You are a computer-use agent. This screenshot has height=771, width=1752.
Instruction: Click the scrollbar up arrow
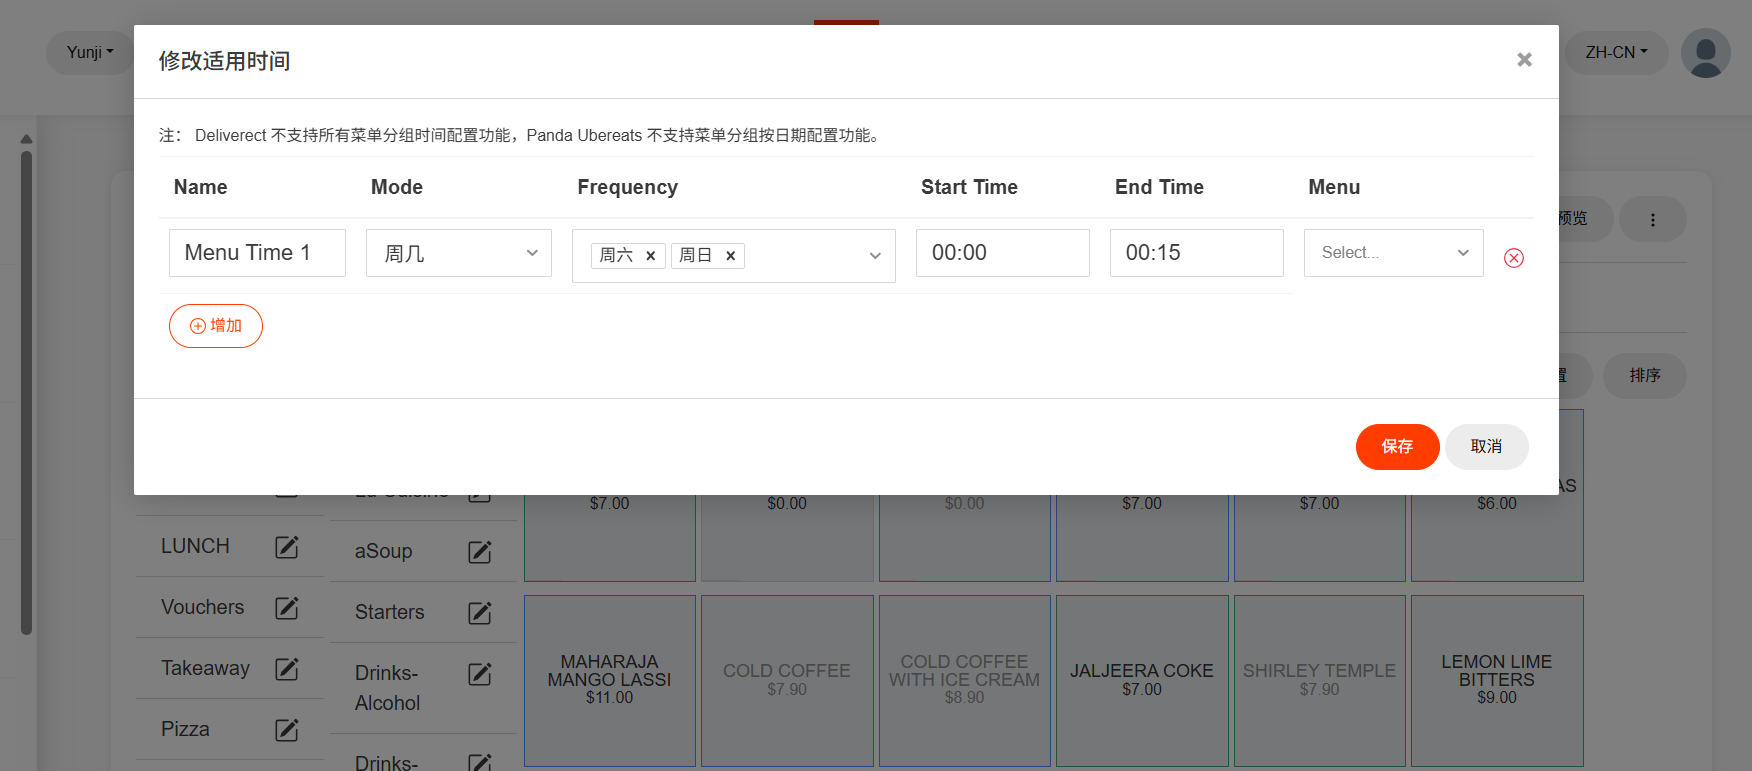(x=26, y=139)
